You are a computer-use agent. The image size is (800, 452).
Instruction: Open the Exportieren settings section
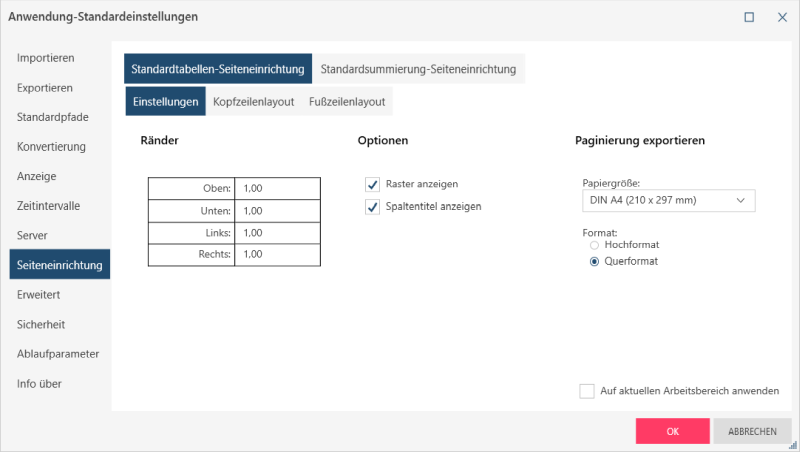(x=44, y=88)
